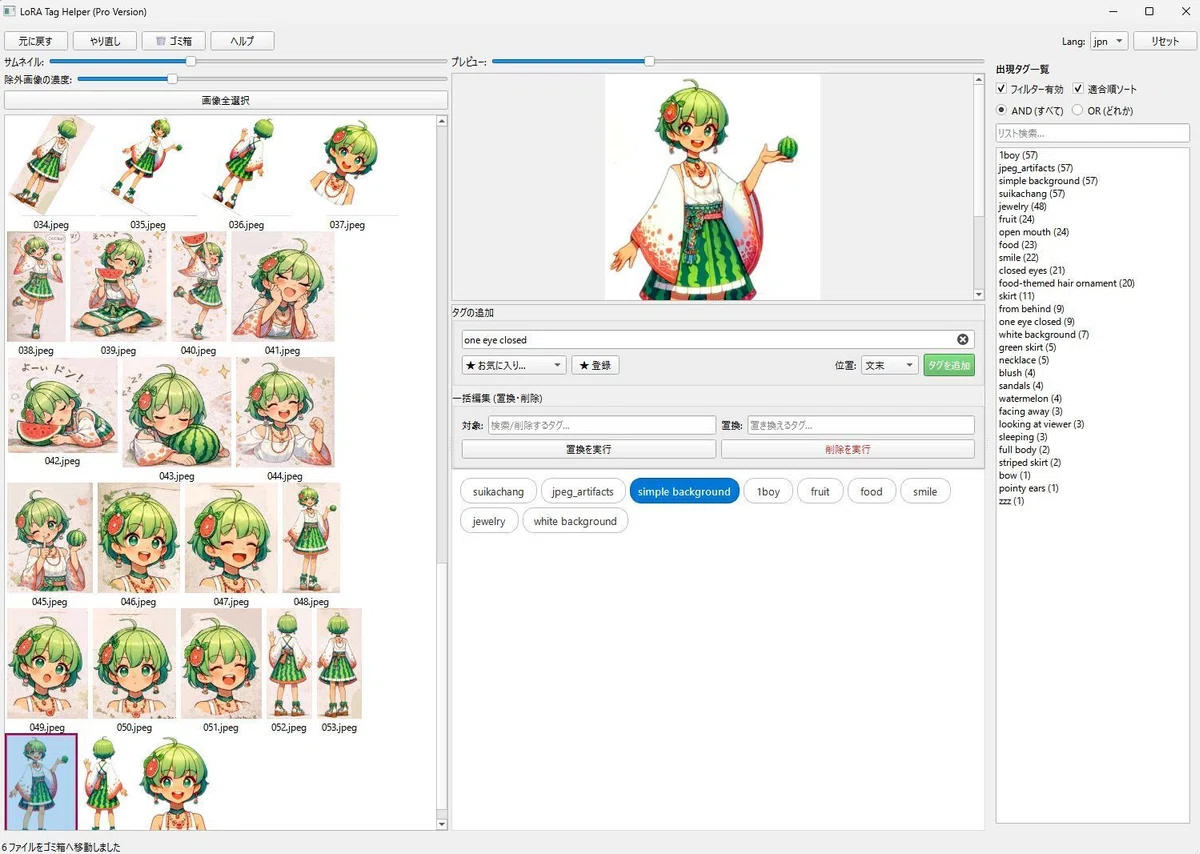1200x854 pixels.
Task: Click the リセット reset button
Action: point(1165,41)
